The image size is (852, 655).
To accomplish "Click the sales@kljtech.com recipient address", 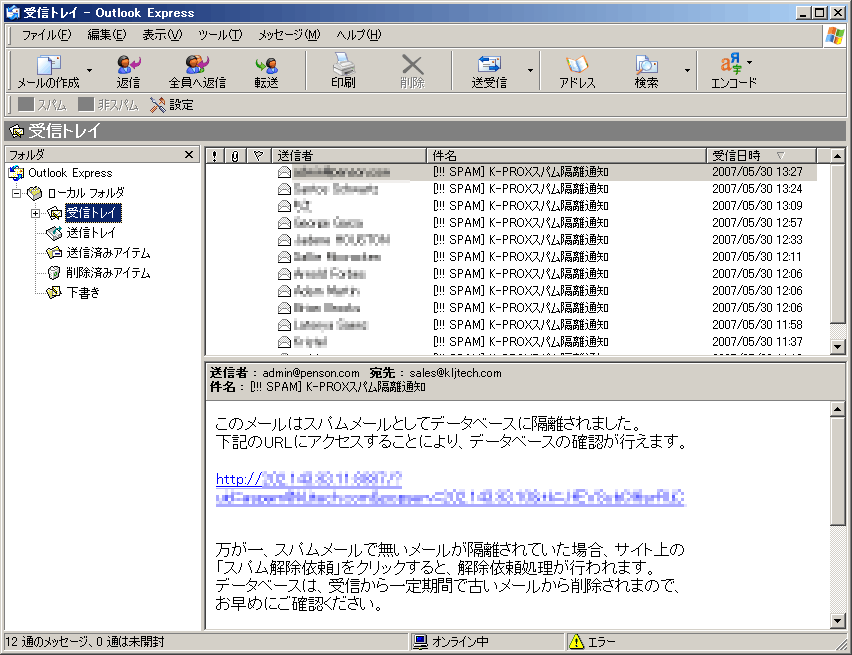I will 455,373.
